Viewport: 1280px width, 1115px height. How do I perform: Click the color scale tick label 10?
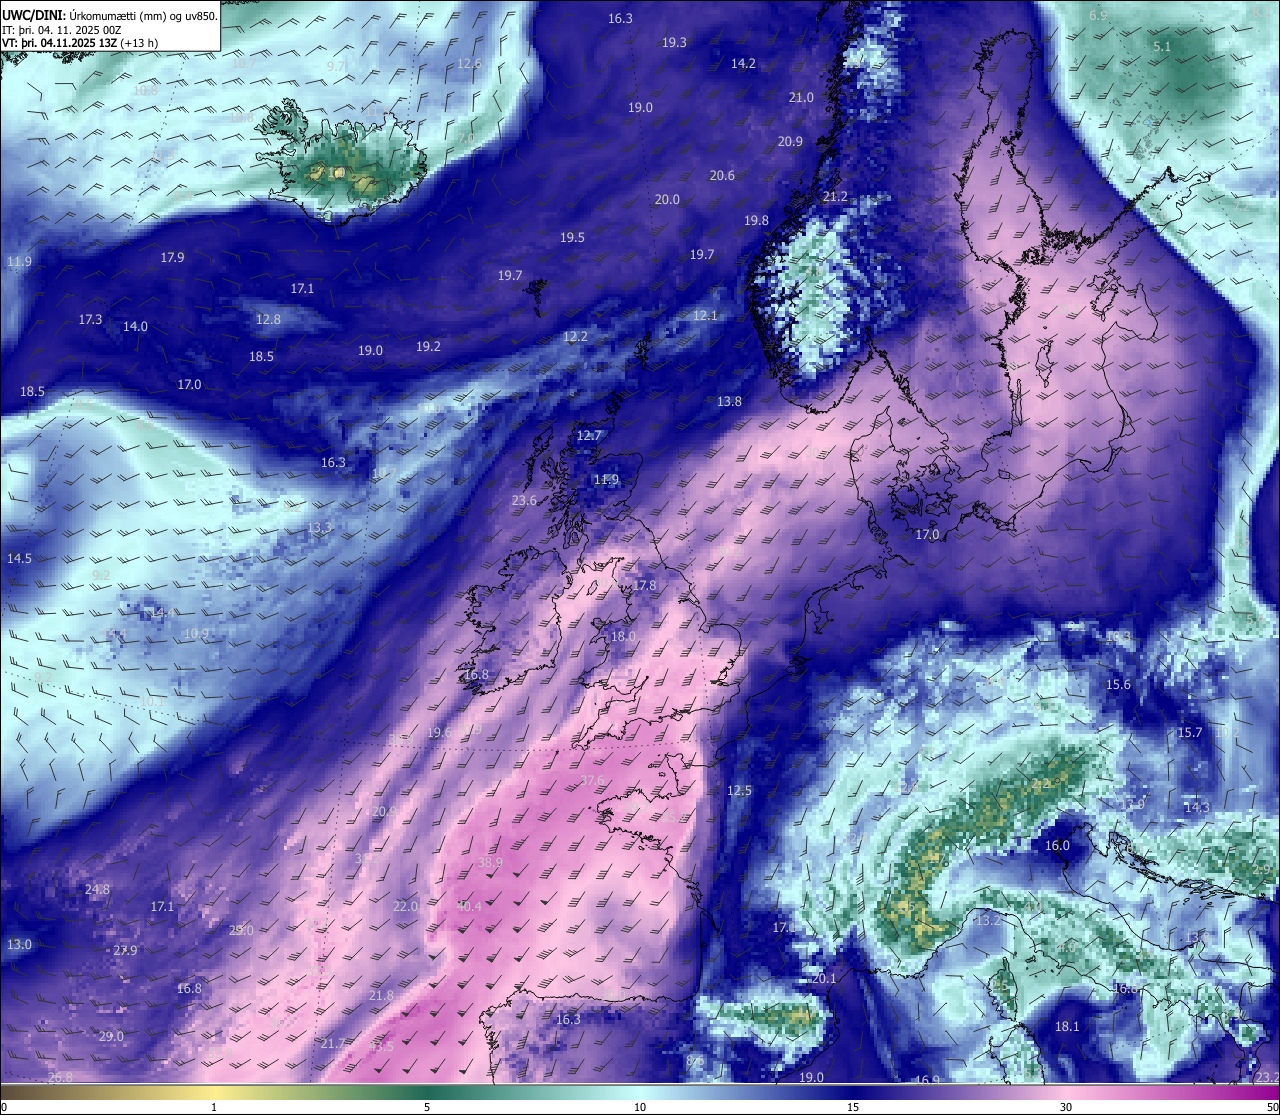point(640,1107)
